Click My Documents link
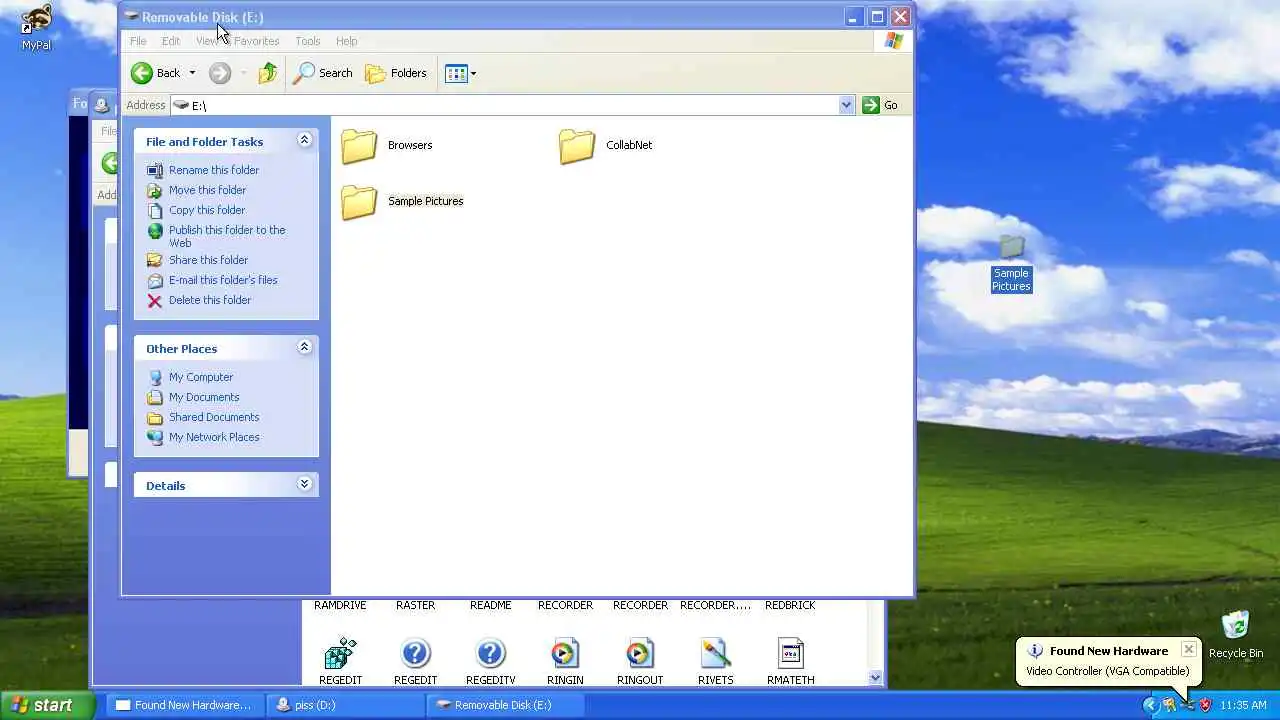The width and height of the screenshot is (1280, 720). tap(204, 397)
